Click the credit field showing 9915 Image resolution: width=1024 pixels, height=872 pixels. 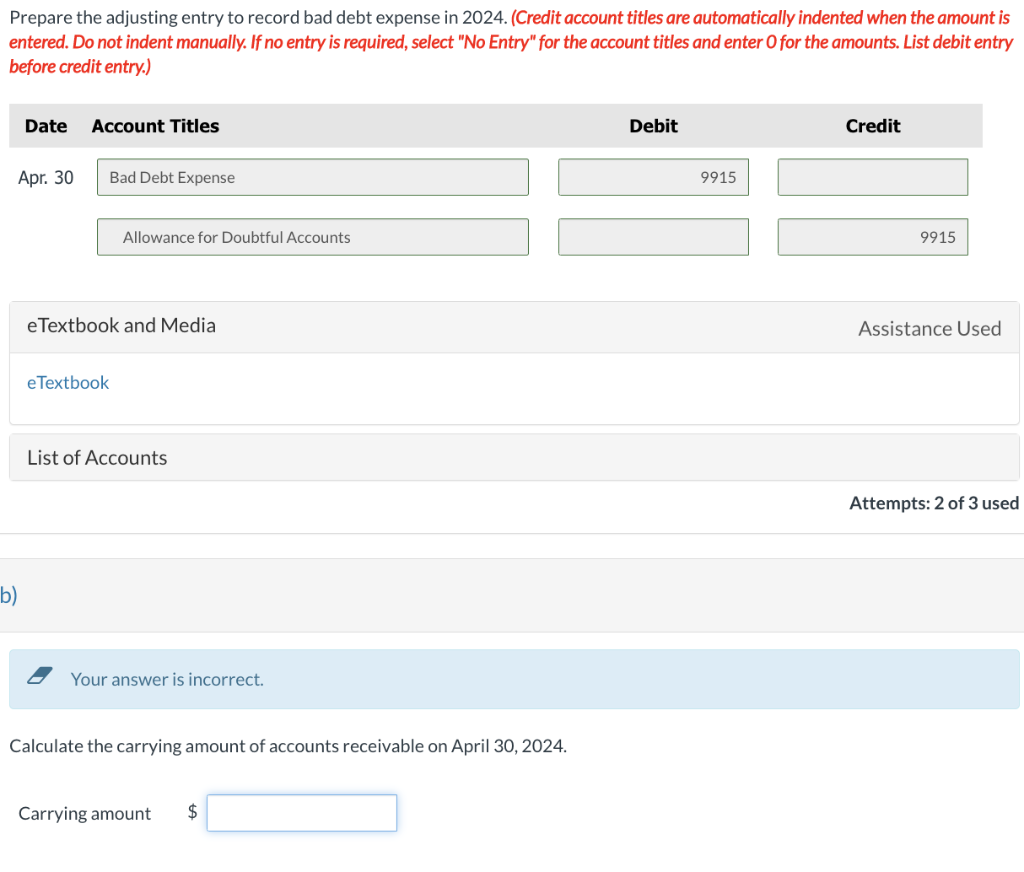pyautogui.click(x=872, y=237)
